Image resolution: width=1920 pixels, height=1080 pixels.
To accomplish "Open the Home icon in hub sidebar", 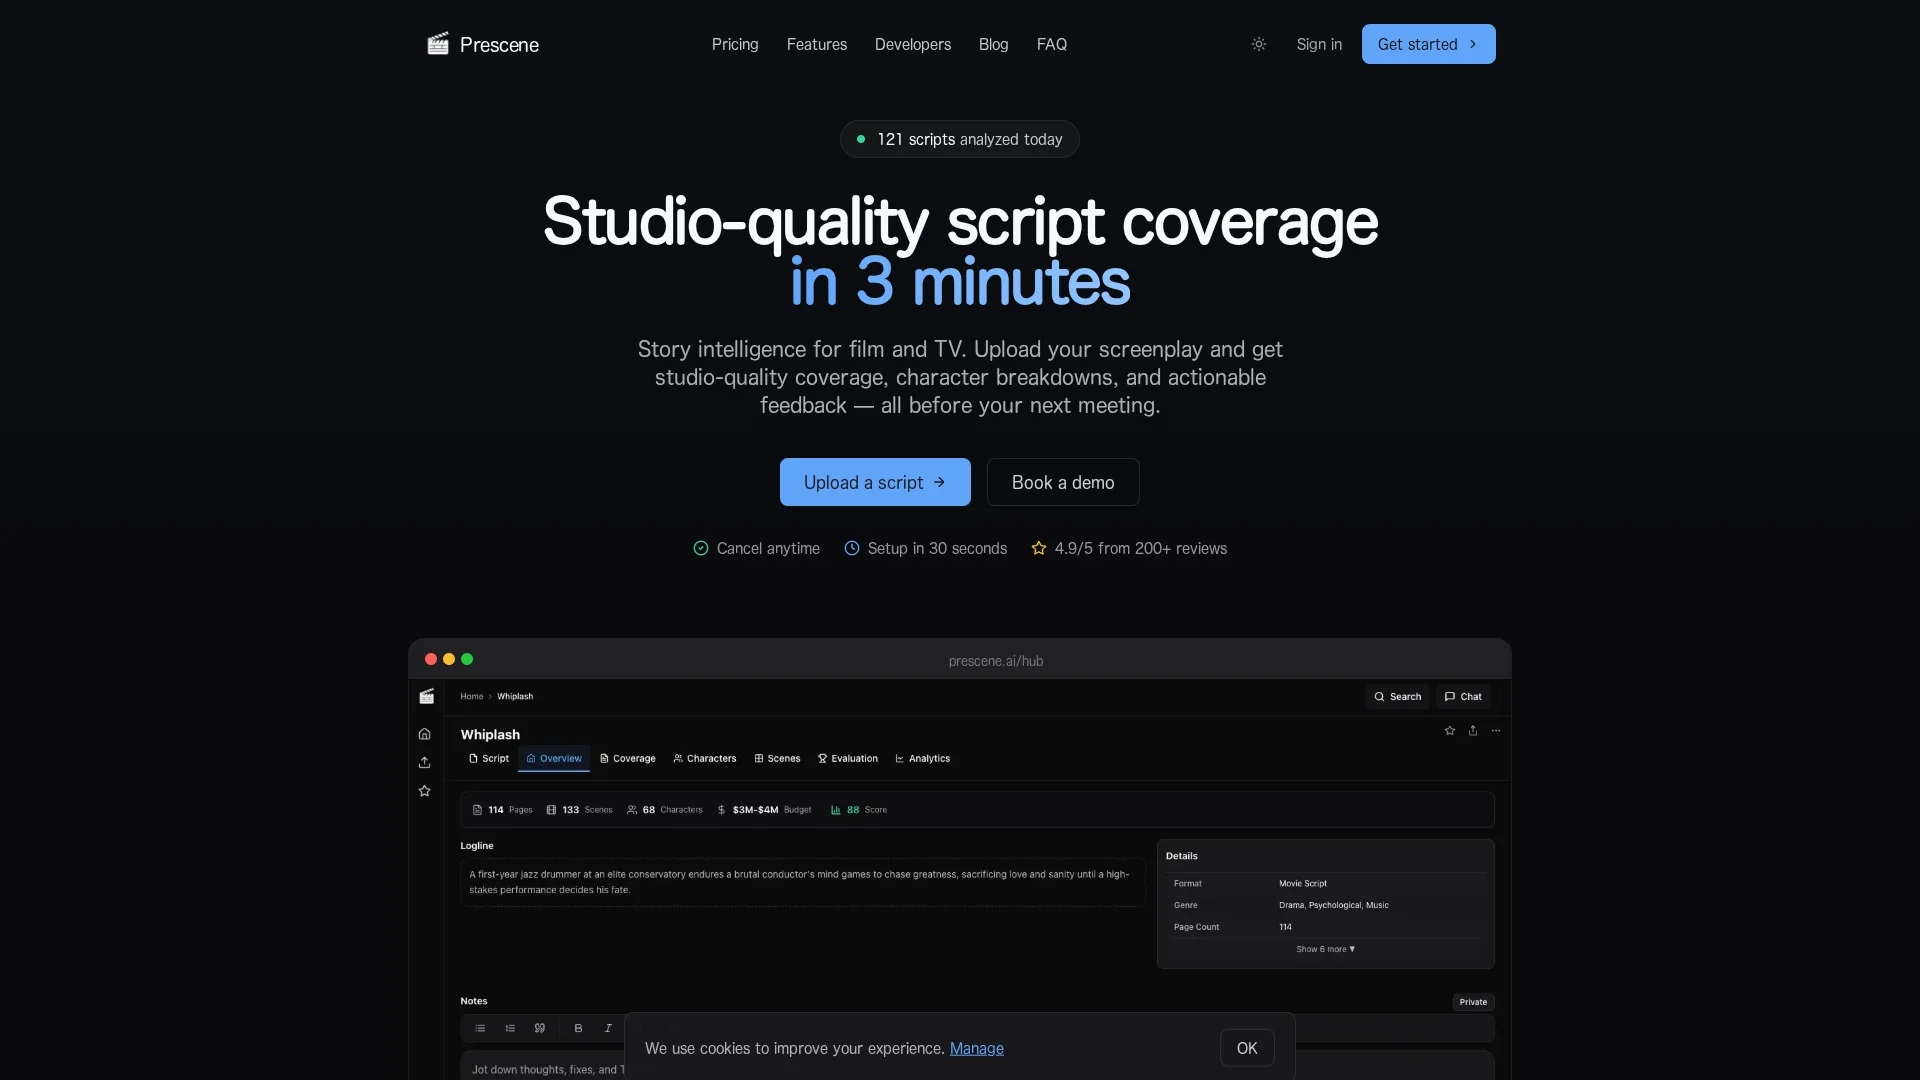I will coord(425,734).
